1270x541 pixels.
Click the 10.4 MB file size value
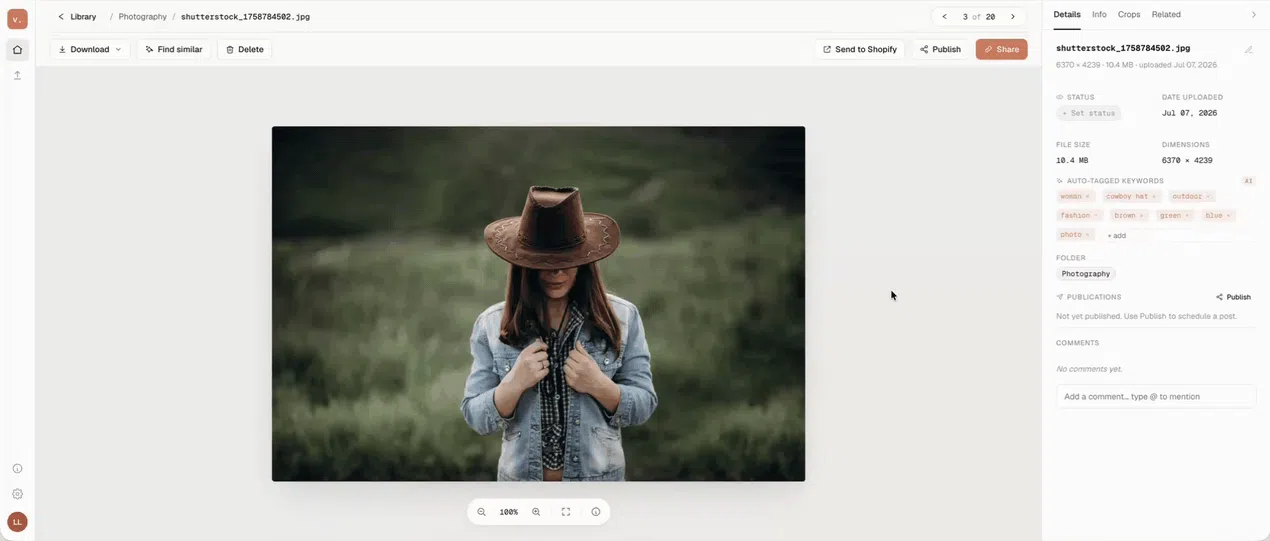pyautogui.click(x=1072, y=160)
